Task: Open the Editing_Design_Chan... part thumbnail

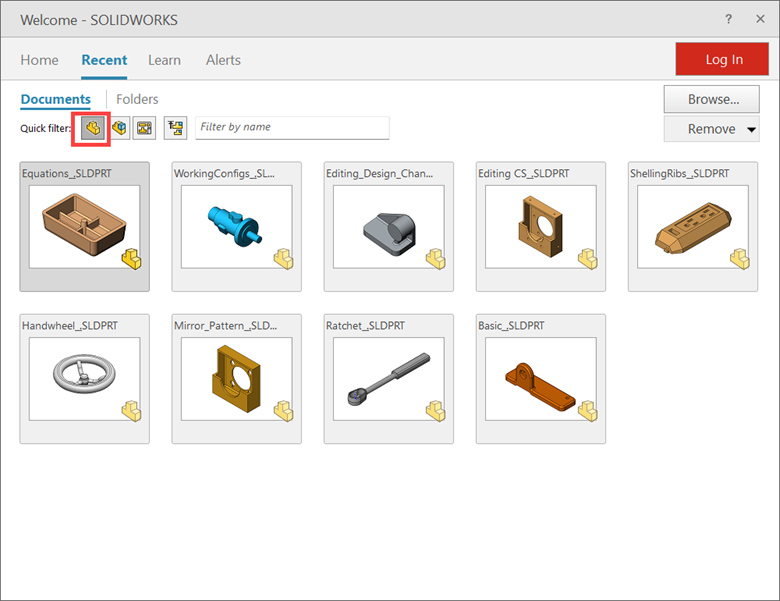Action: coord(389,227)
